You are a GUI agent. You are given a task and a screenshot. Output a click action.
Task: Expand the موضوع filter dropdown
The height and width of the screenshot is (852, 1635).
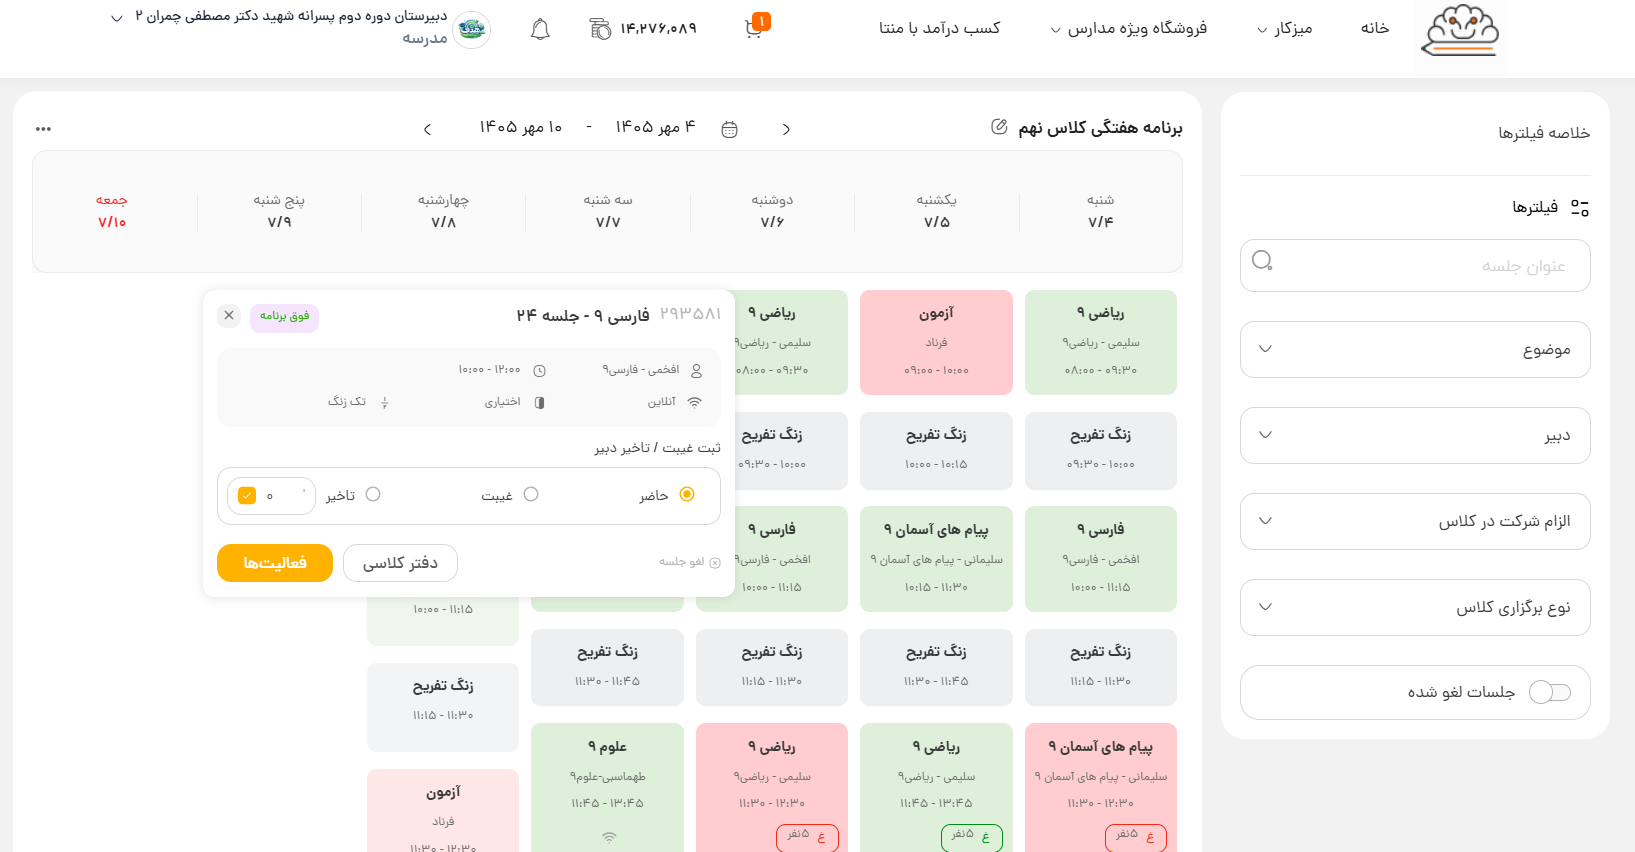[1415, 349]
